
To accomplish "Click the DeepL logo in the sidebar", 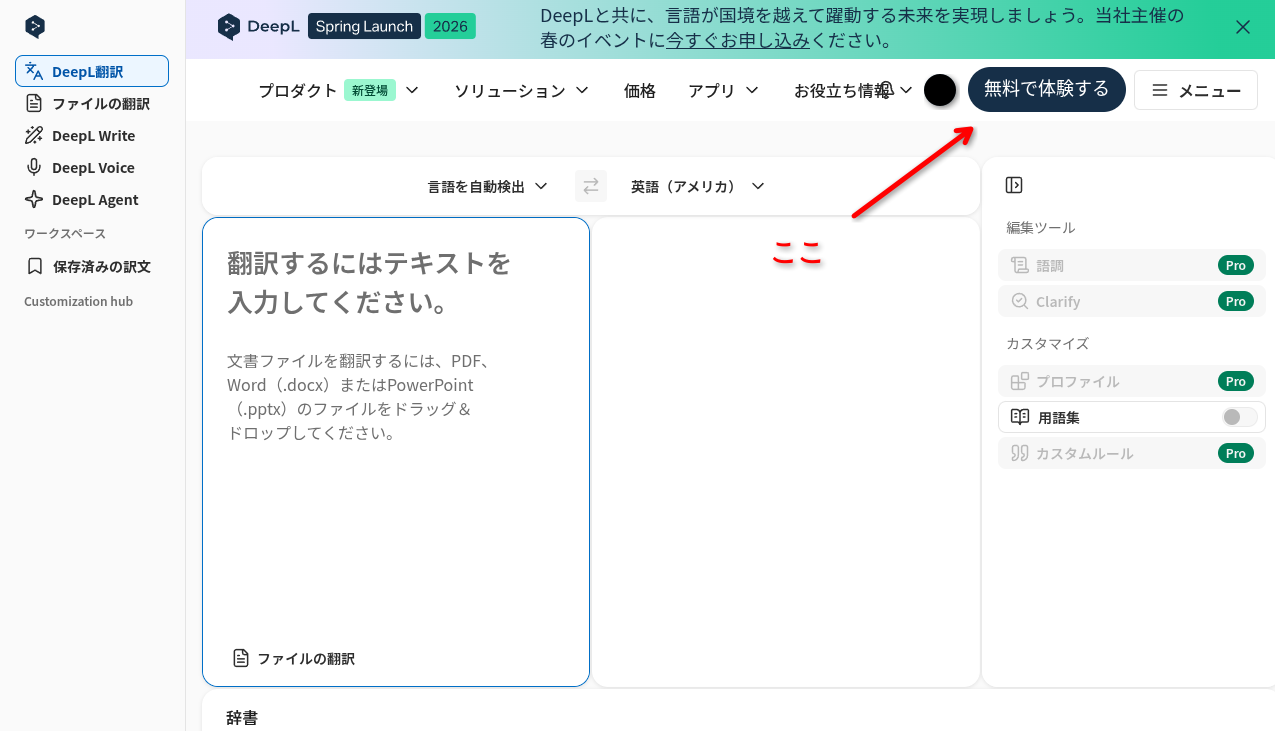I will (x=35, y=27).
